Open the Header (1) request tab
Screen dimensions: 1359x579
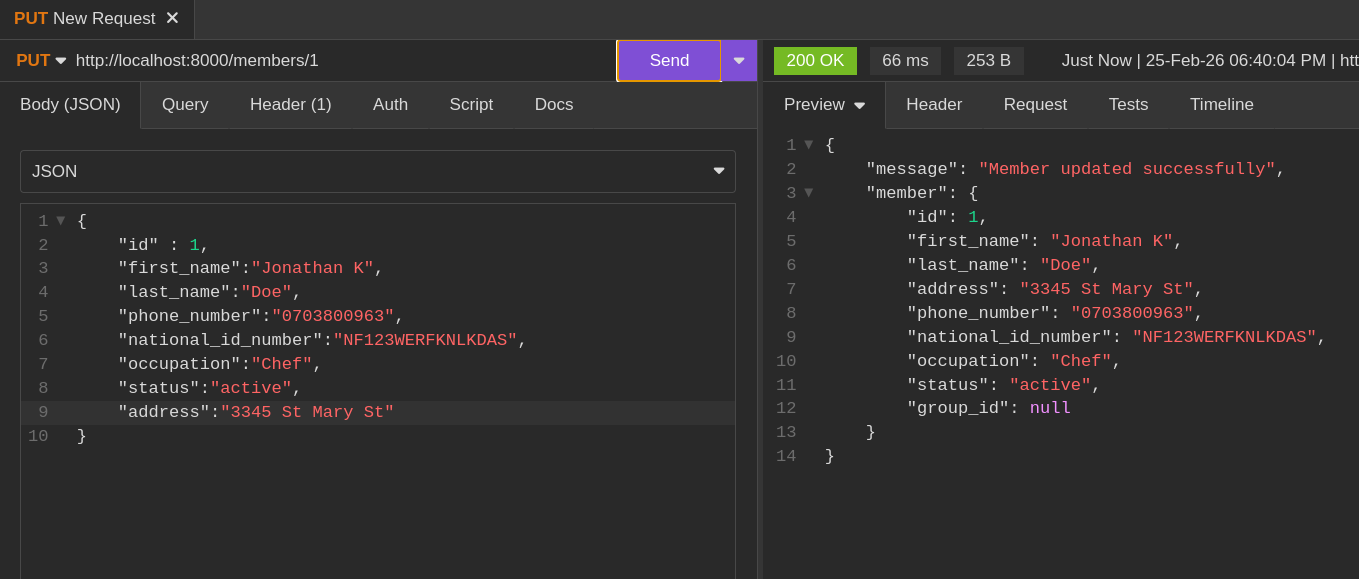pyautogui.click(x=290, y=105)
